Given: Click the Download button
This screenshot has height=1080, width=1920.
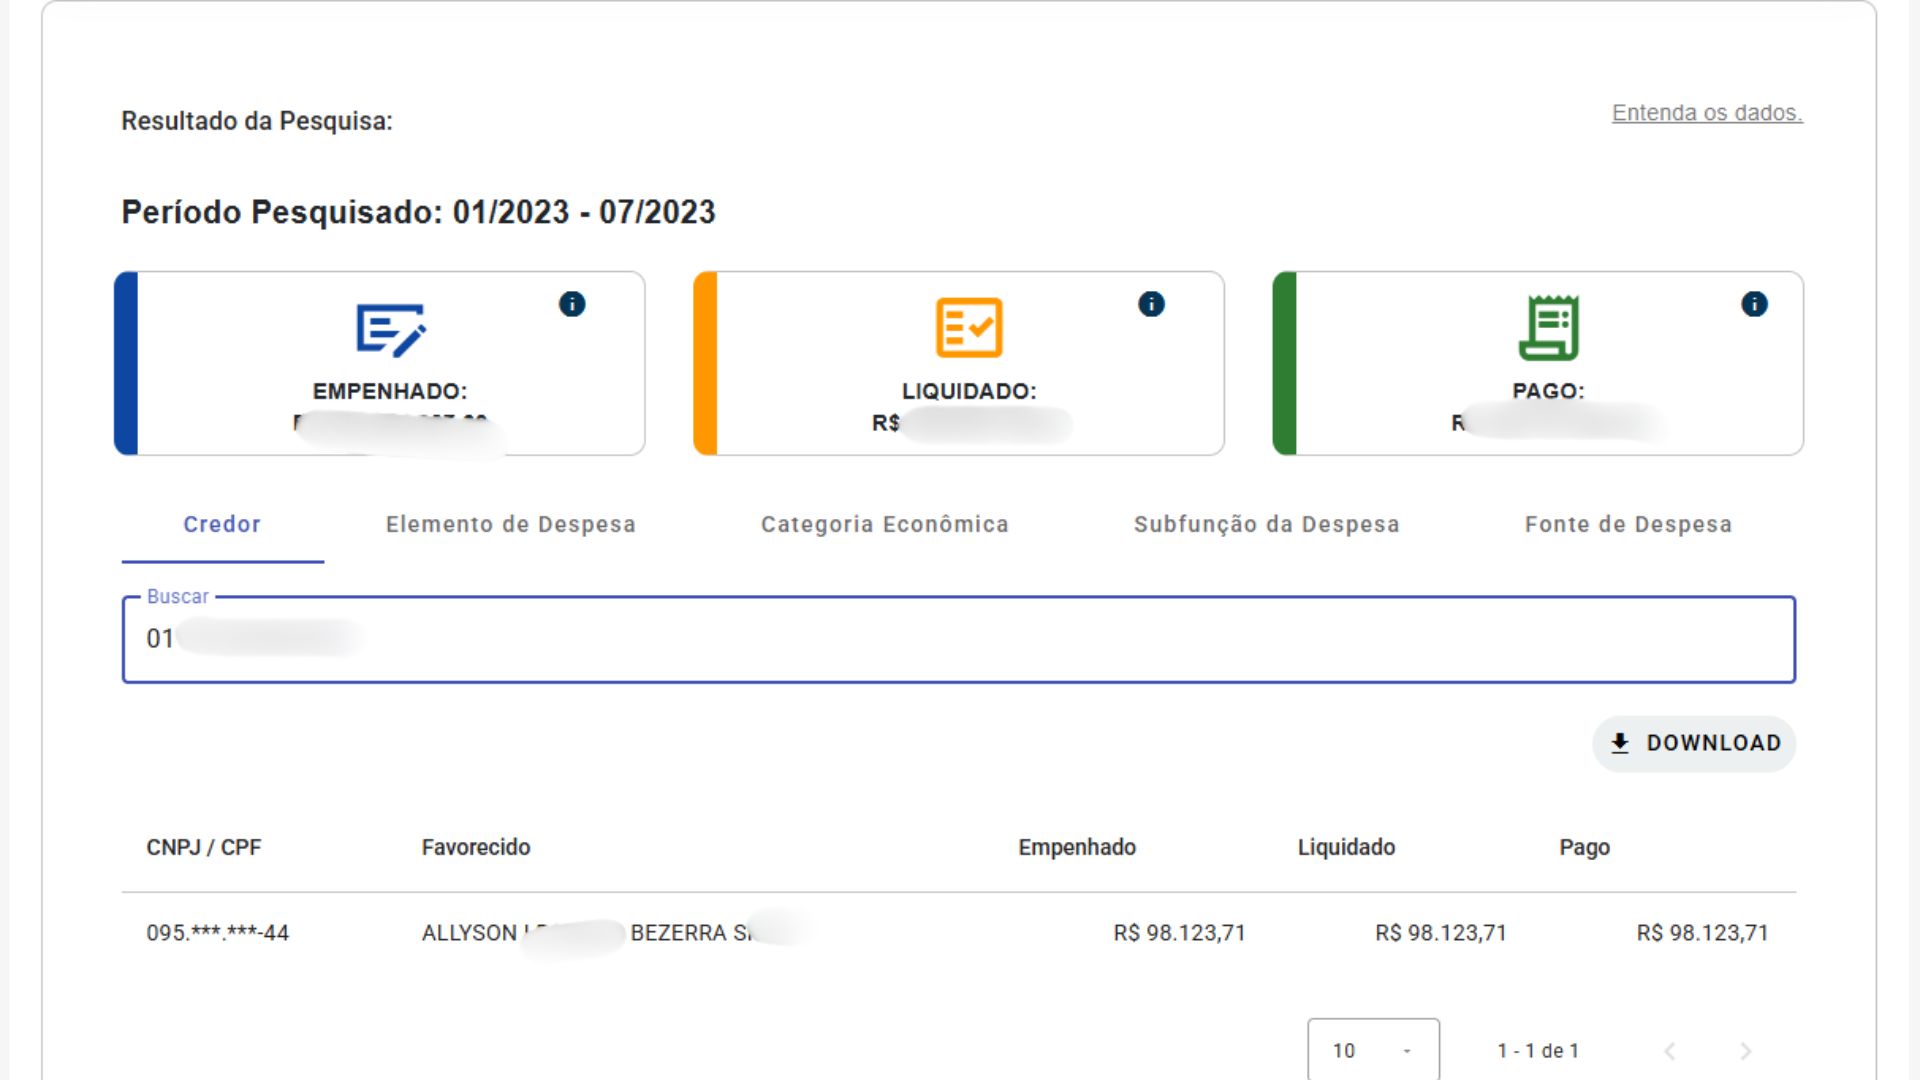Looking at the screenshot, I should (x=1694, y=743).
